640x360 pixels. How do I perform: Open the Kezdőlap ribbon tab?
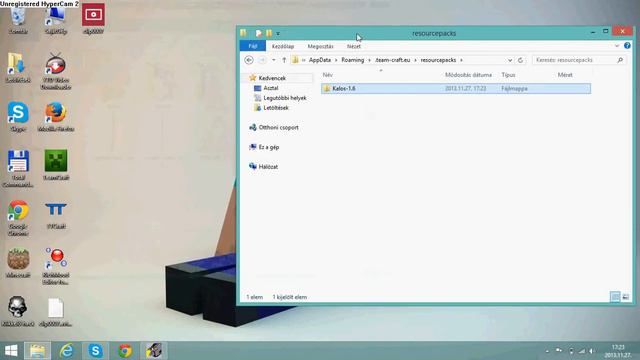(283, 47)
